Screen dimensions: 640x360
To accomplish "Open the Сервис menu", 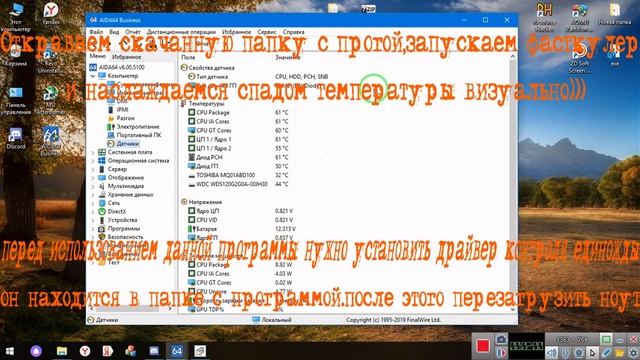I will point(267,32).
